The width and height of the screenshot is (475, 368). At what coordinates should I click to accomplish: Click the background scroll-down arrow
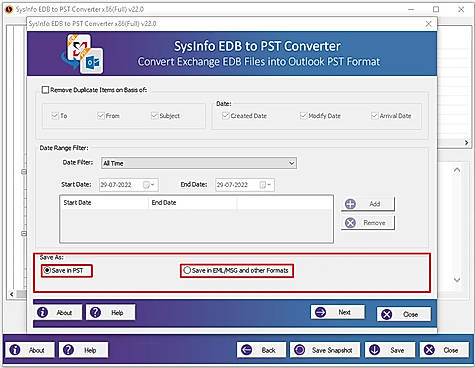[457, 279]
